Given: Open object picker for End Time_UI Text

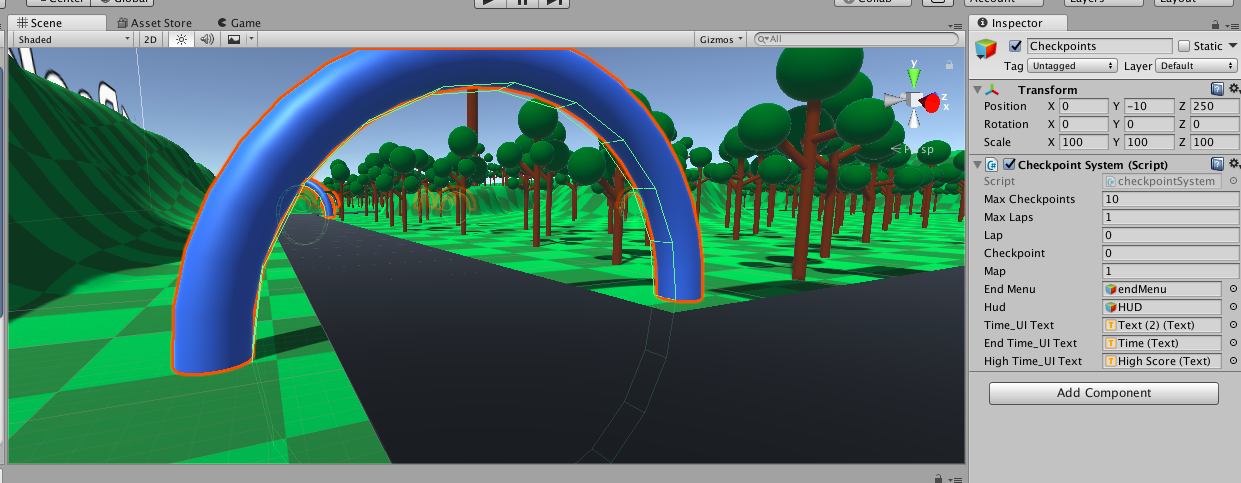Looking at the screenshot, I should [1233, 343].
